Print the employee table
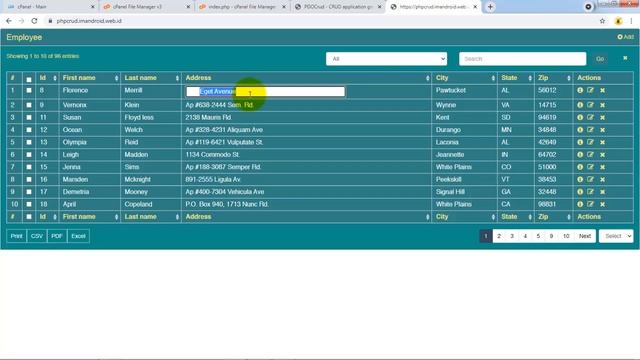This screenshot has height=360, width=640. 17,236
